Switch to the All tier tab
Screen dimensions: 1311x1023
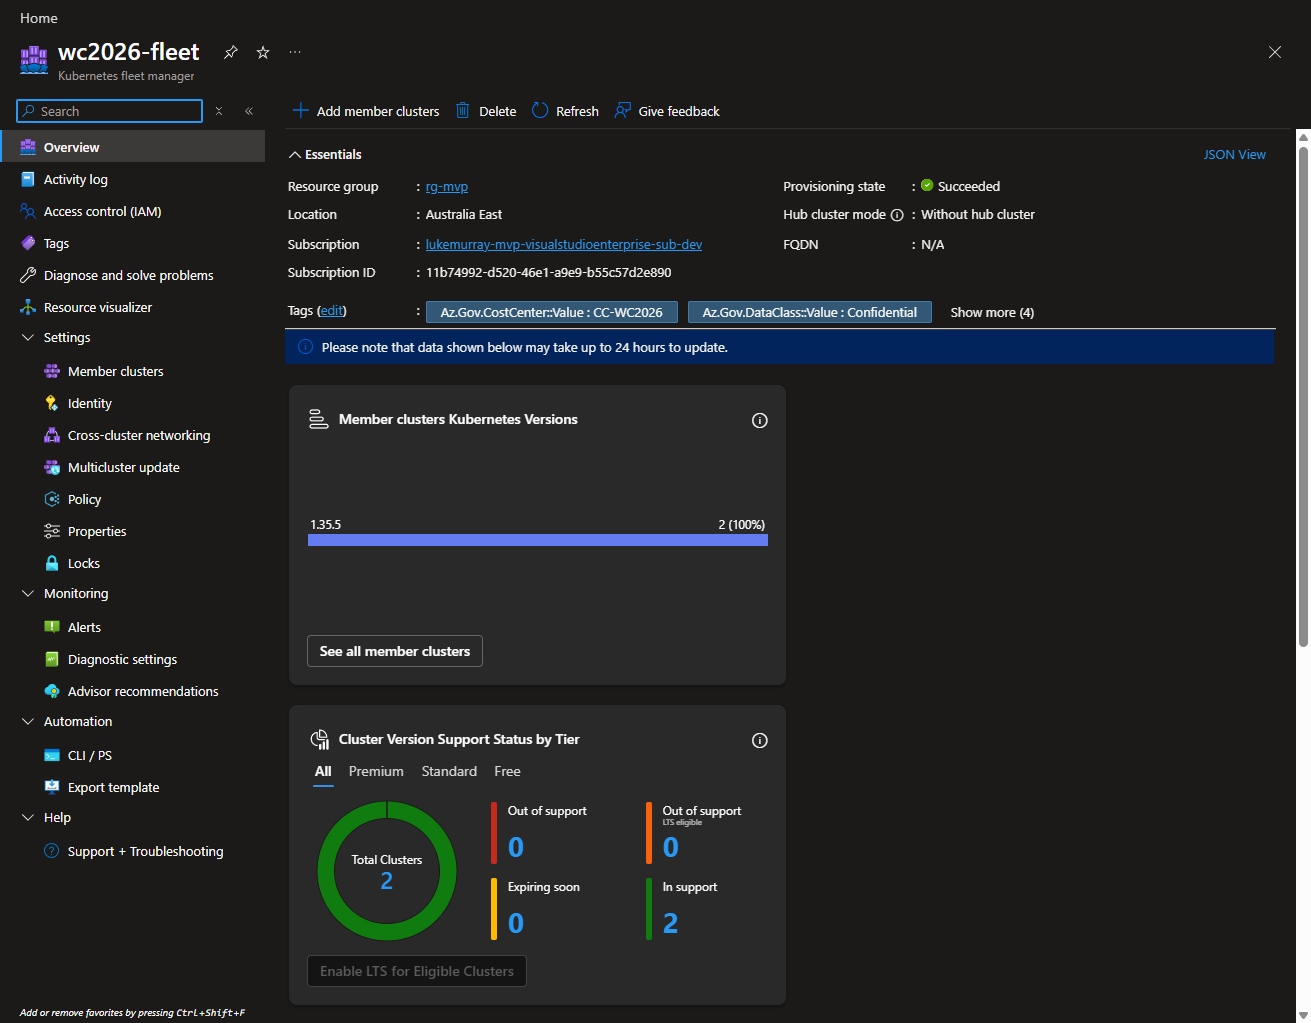pyautogui.click(x=323, y=771)
